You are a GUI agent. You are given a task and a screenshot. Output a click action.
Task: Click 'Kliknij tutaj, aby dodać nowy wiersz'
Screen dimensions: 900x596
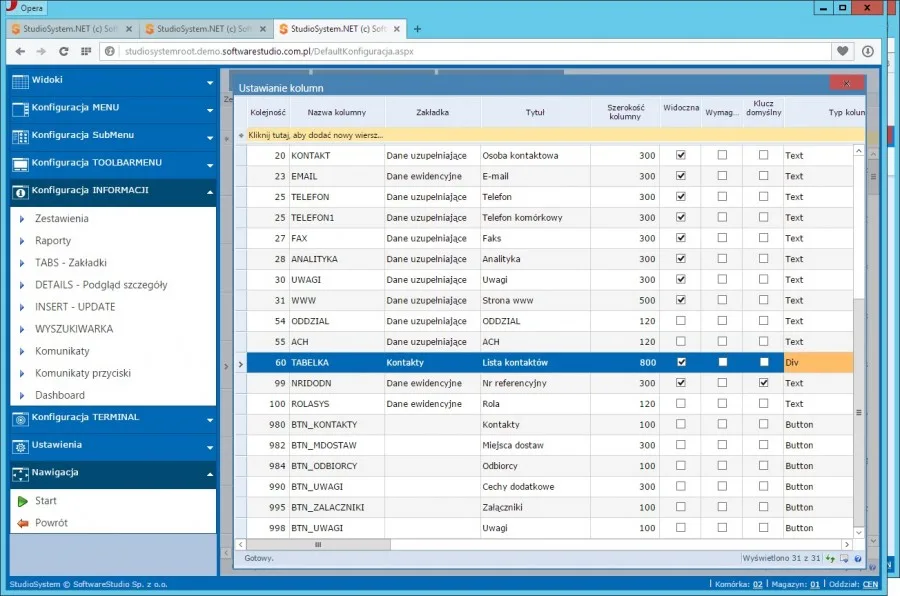(316, 136)
